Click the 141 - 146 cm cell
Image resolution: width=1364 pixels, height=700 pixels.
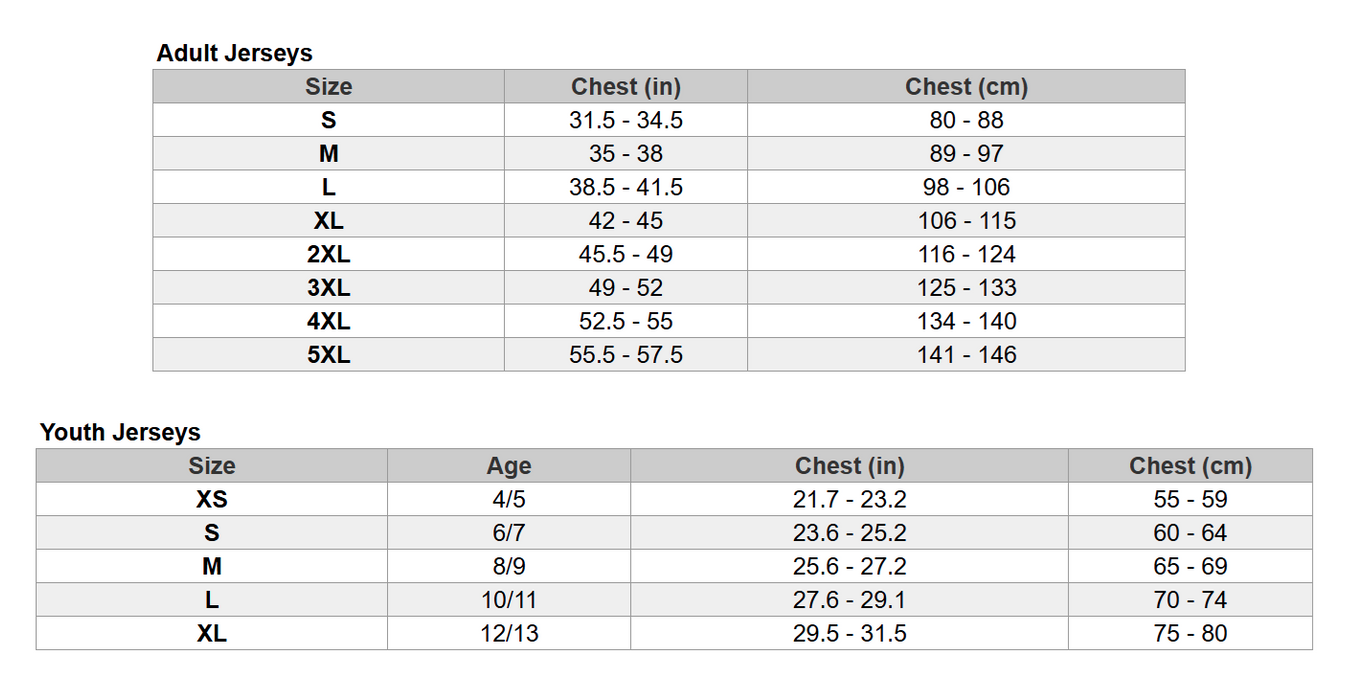(966, 355)
